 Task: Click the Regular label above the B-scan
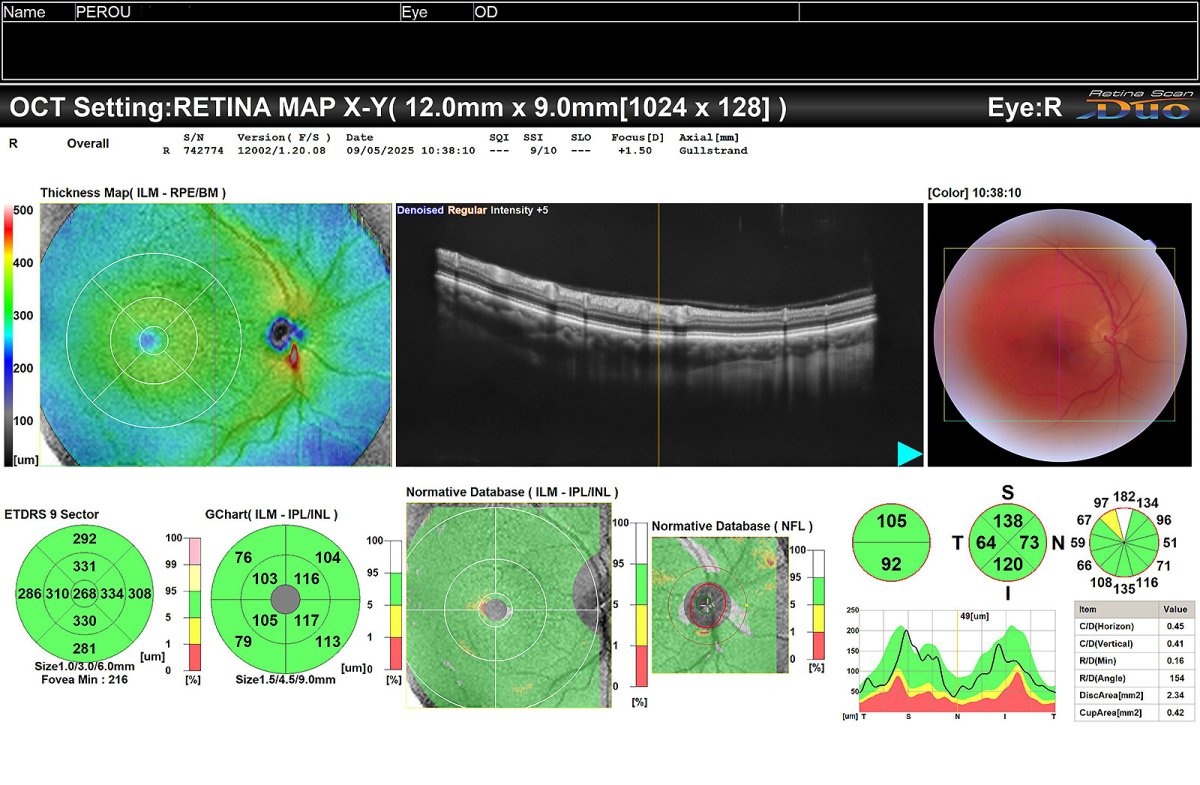[467, 211]
